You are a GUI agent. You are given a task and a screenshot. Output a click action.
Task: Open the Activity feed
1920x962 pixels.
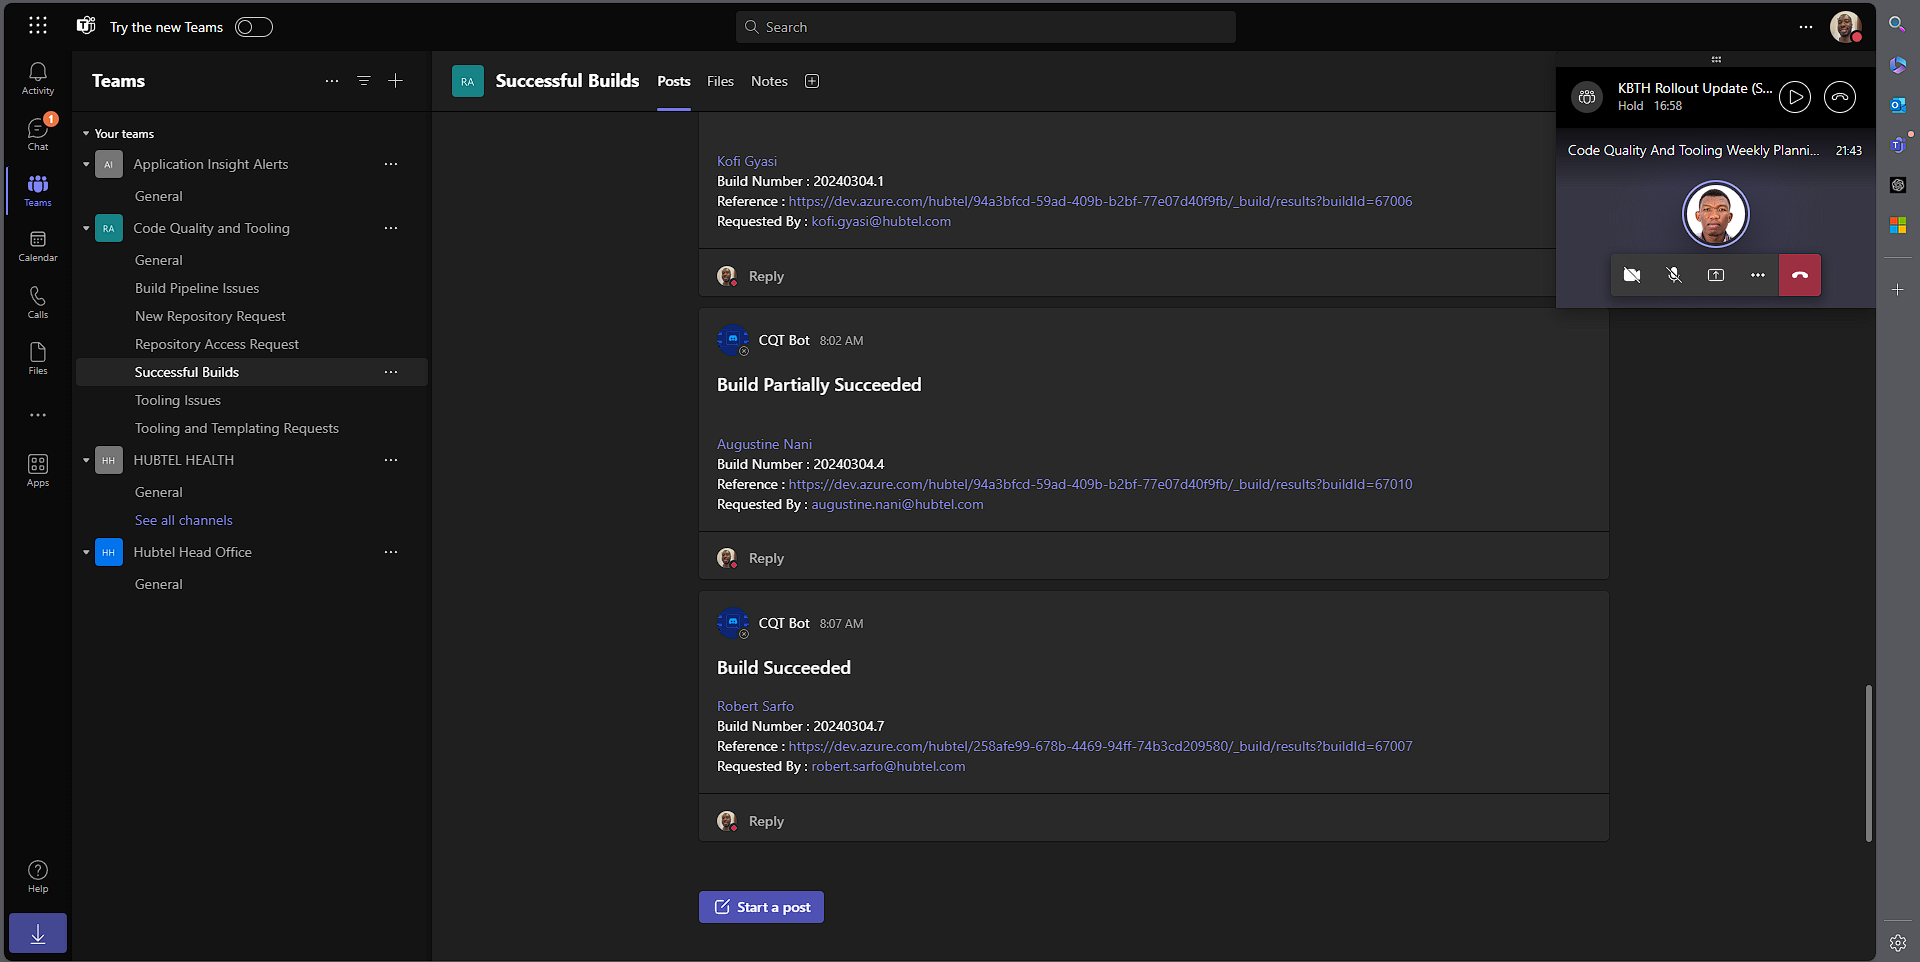click(x=38, y=78)
